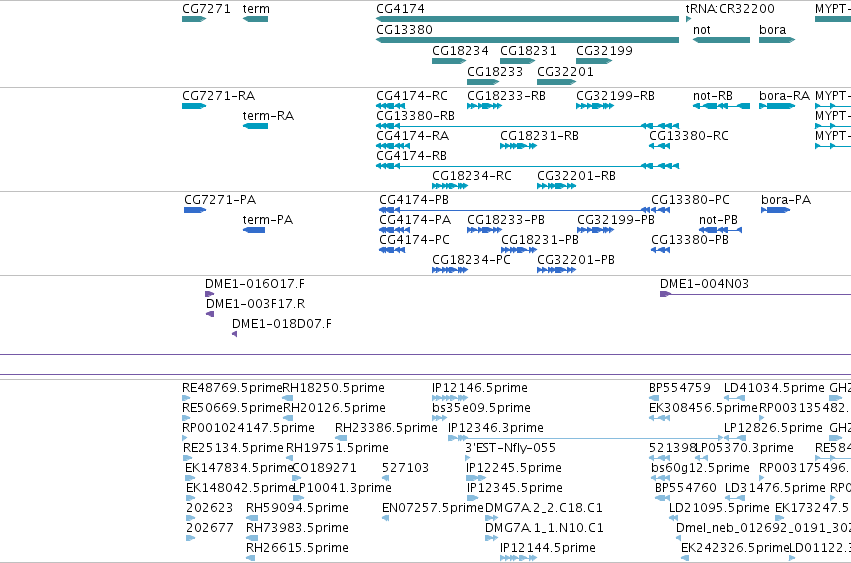The width and height of the screenshot is (851, 563).
Task: Select EST BP554759
Action: 679,388
